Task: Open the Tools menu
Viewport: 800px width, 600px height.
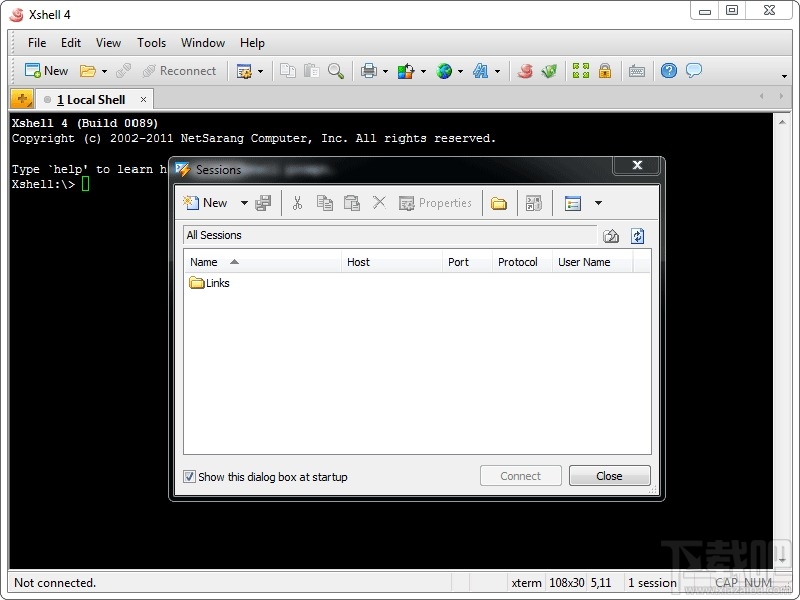Action: 151,43
